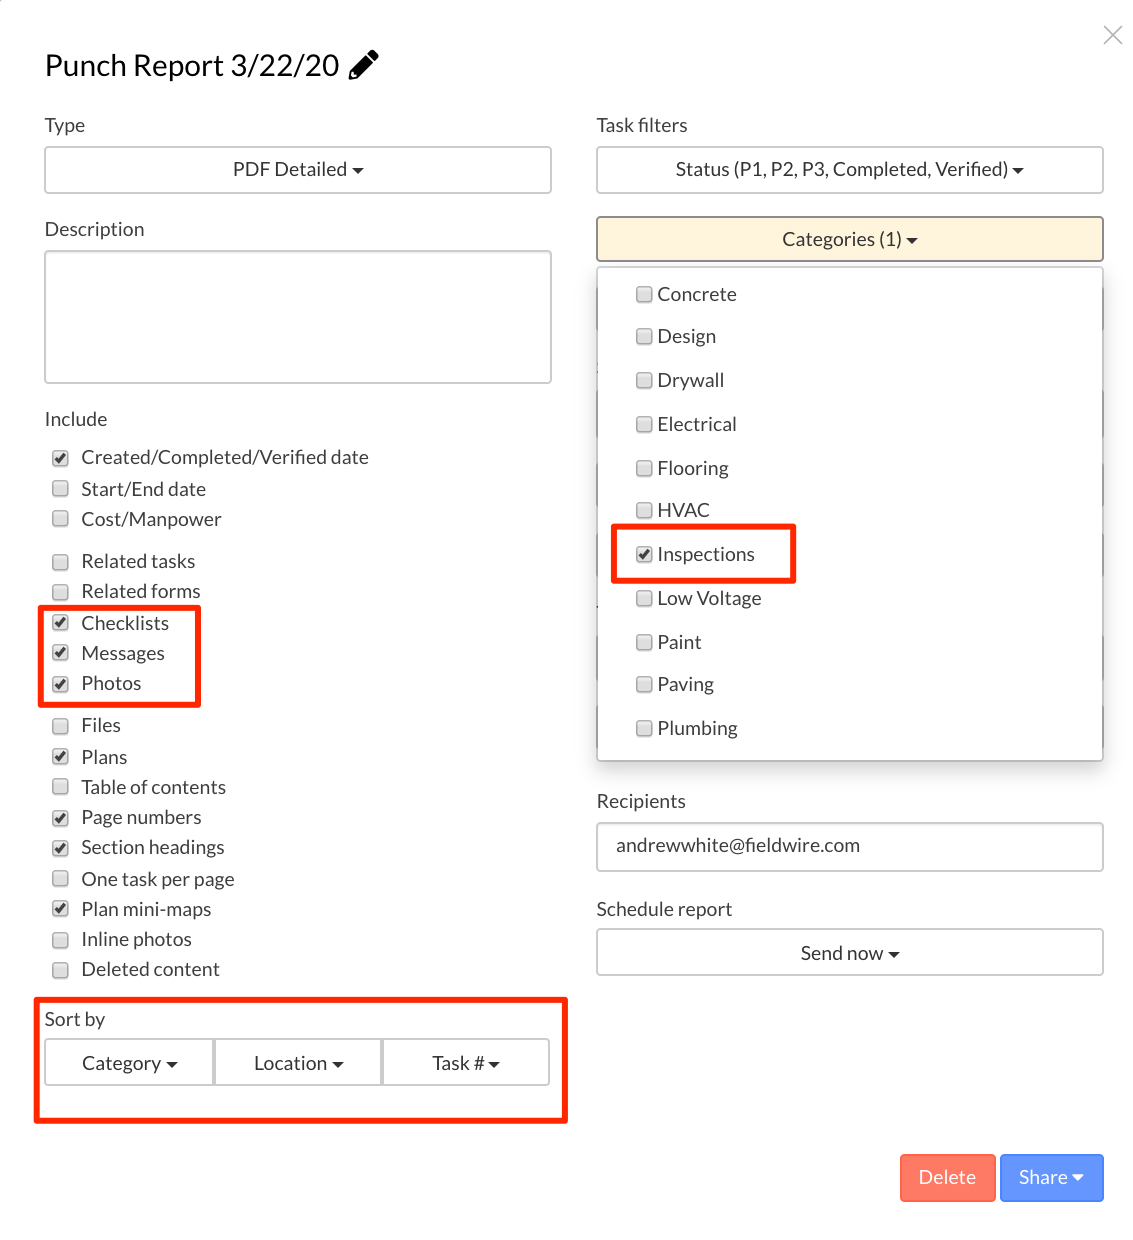The width and height of the screenshot is (1133, 1240).
Task: Open the PDF Detailed type dropdown
Action: click(298, 170)
